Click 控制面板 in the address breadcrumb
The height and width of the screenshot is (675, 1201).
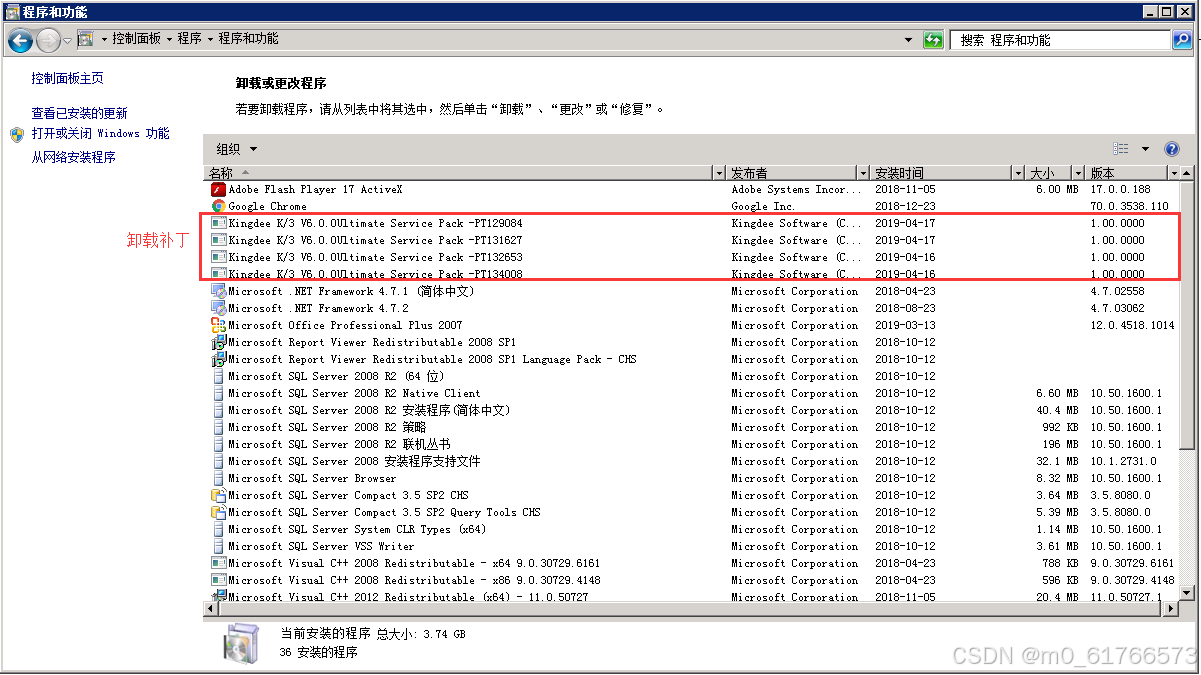(x=136, y=39)
